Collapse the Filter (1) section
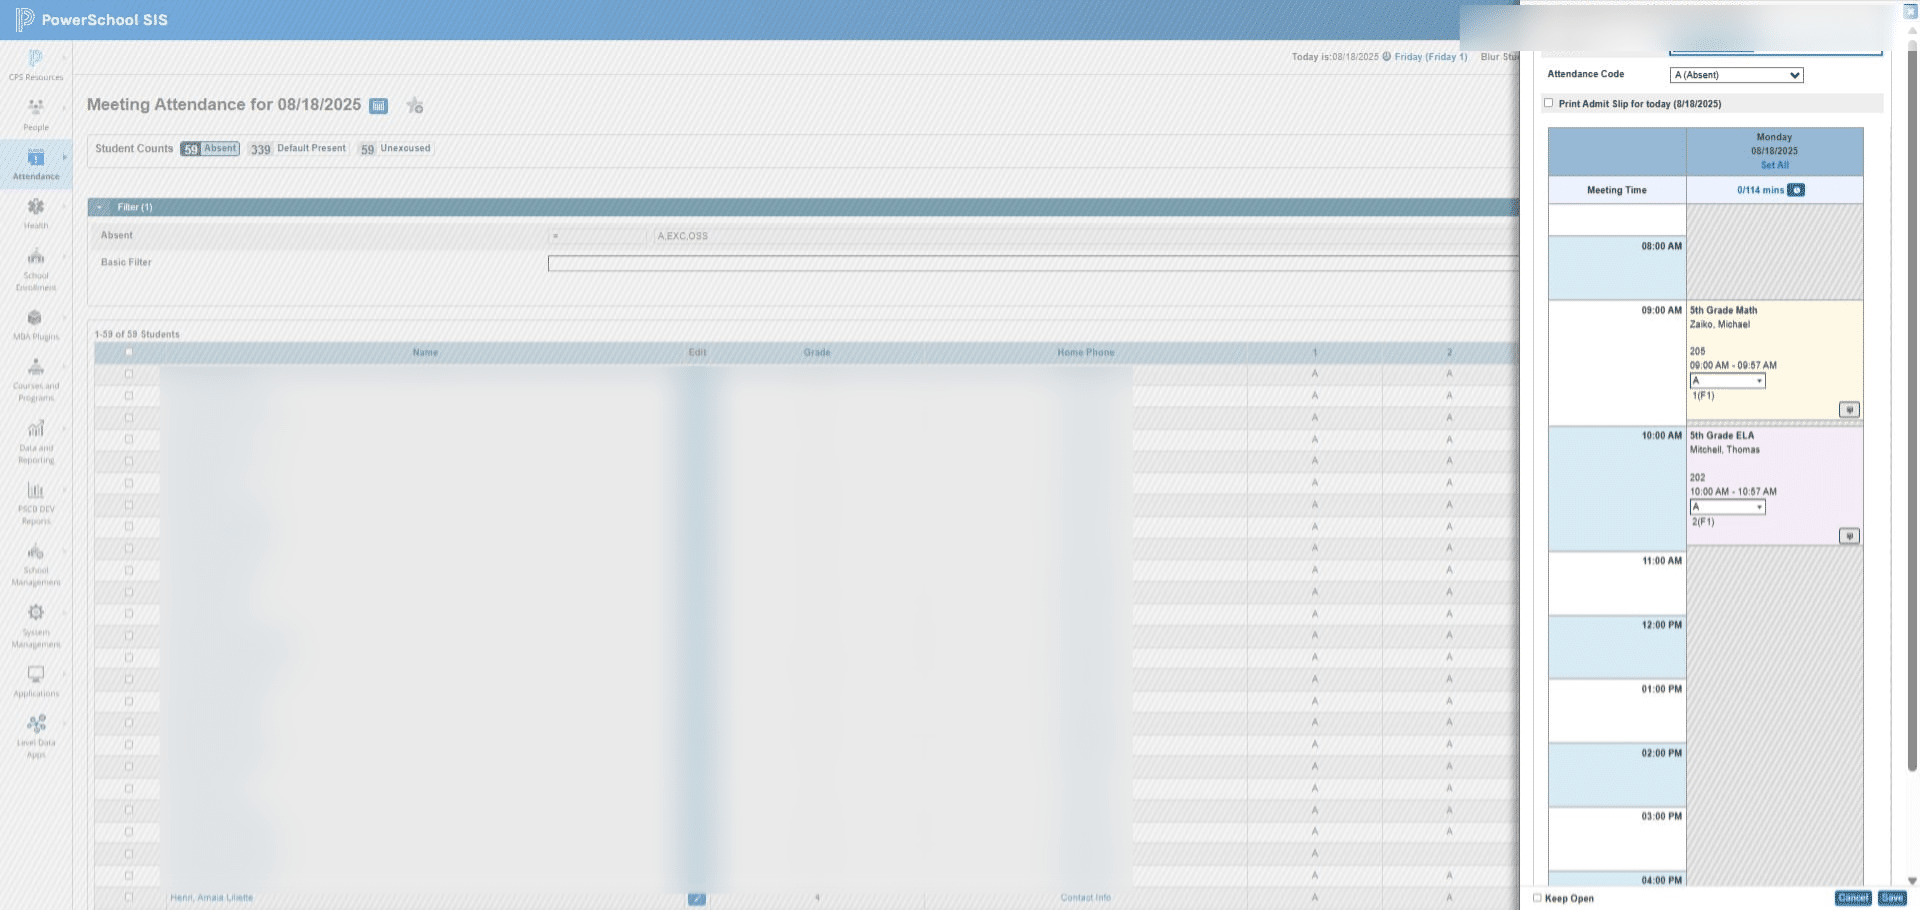The image size is (1920, 910). coord(99,207)
